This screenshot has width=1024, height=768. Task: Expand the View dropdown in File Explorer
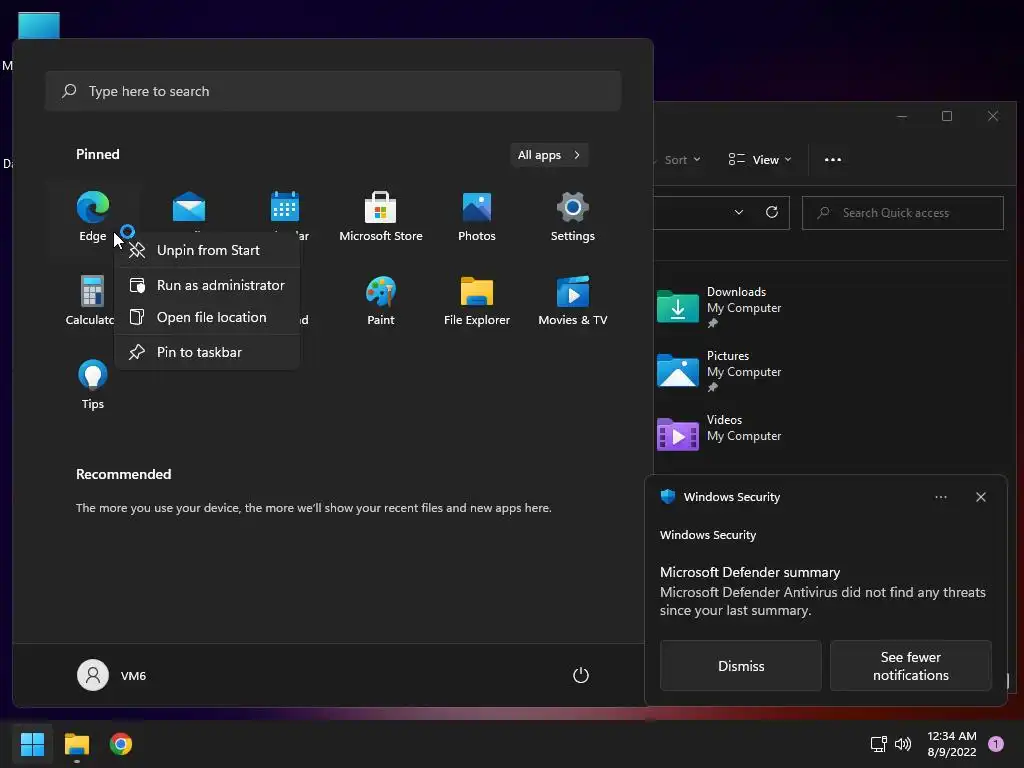pyautogui.click(x=760, y=160)
